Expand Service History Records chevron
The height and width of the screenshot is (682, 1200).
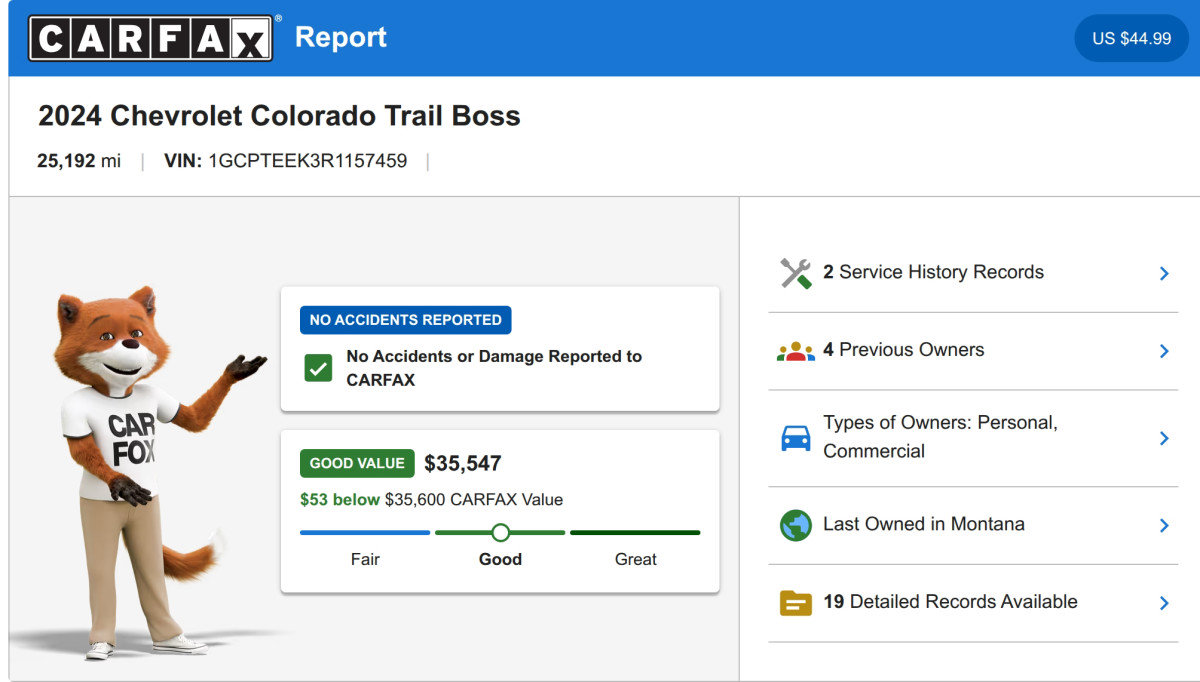pos(1164,273)
